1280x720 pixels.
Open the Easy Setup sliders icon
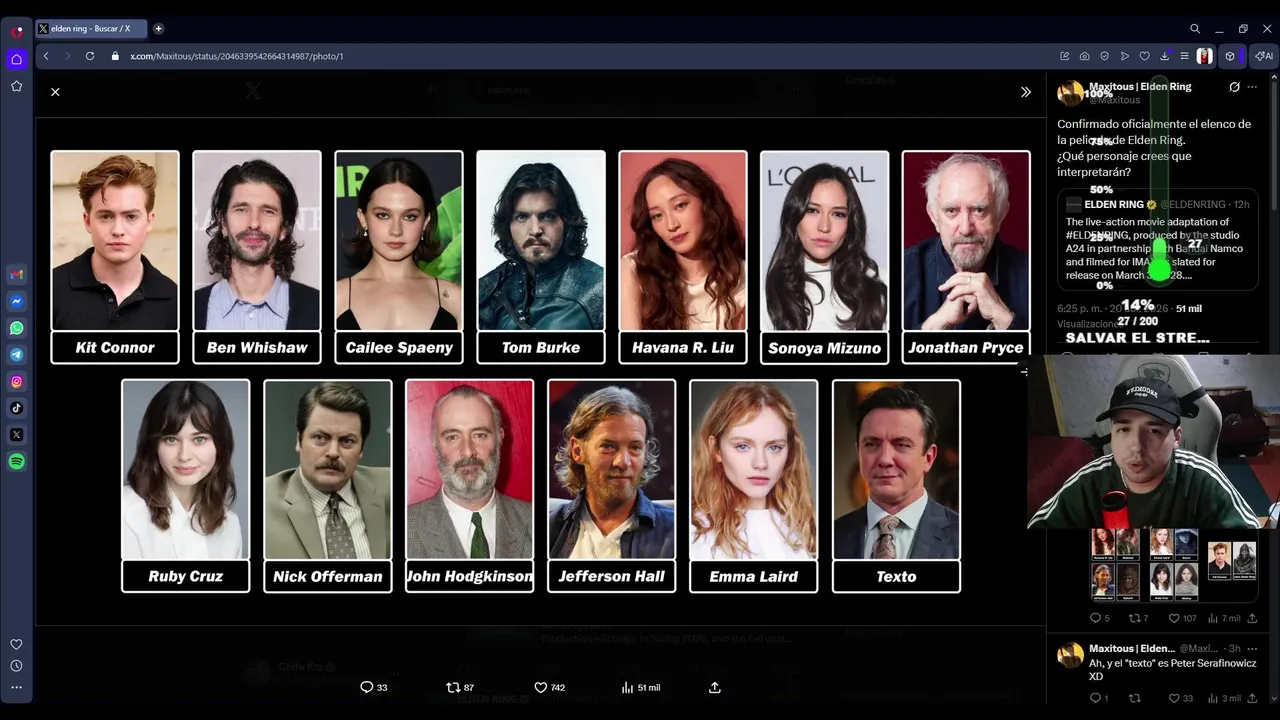[1185, 56]
